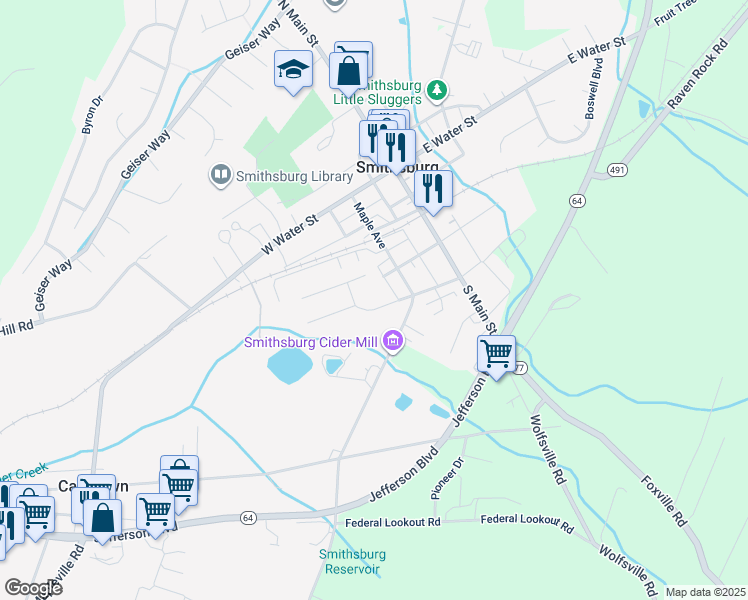Open the Smithsburg Little Sluggers park pin

[436, 91]
